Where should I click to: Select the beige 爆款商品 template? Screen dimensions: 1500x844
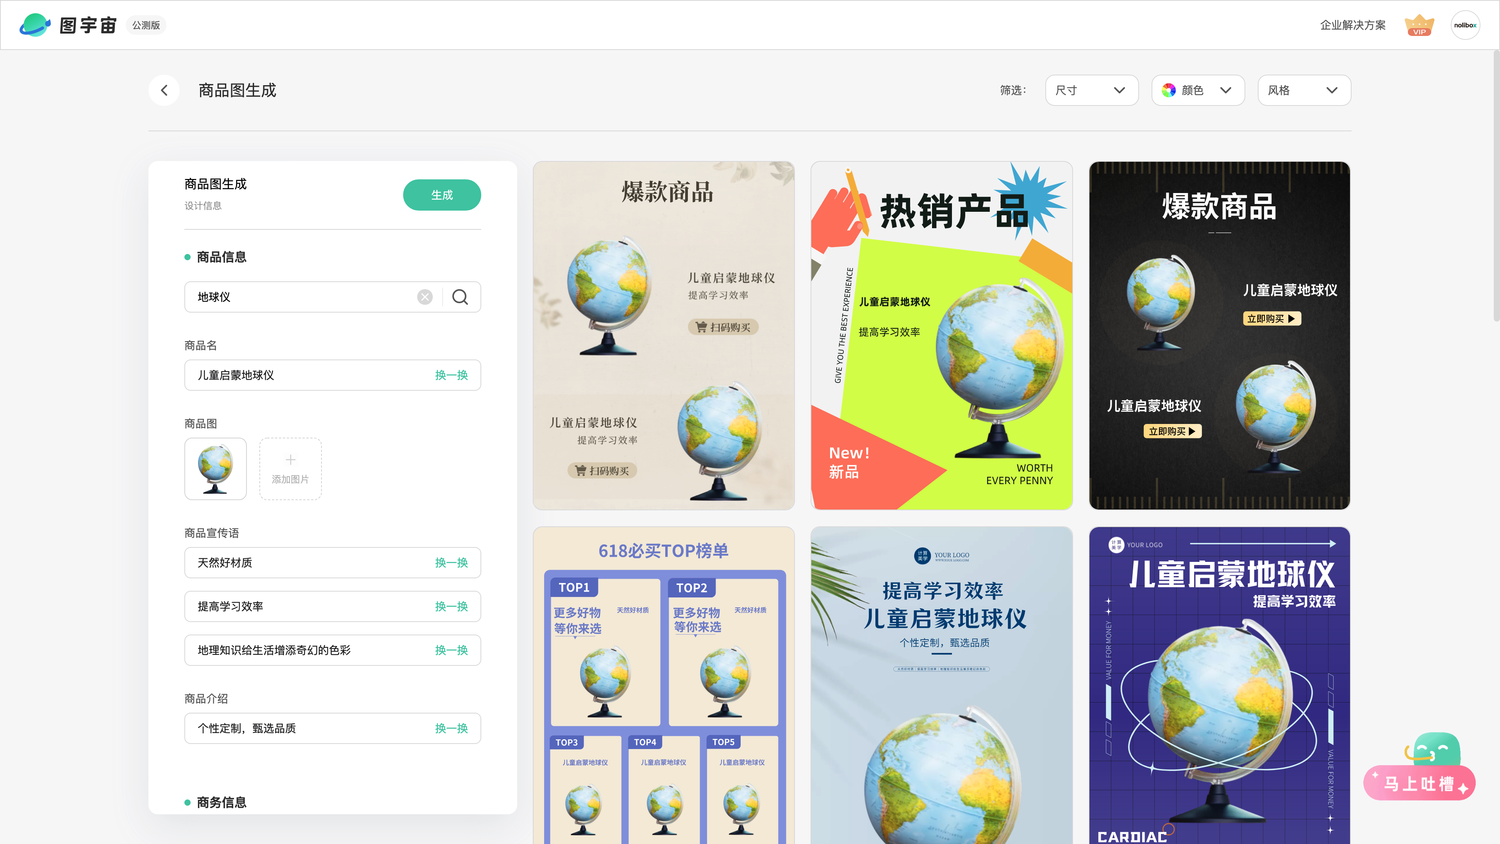point(664,336)
